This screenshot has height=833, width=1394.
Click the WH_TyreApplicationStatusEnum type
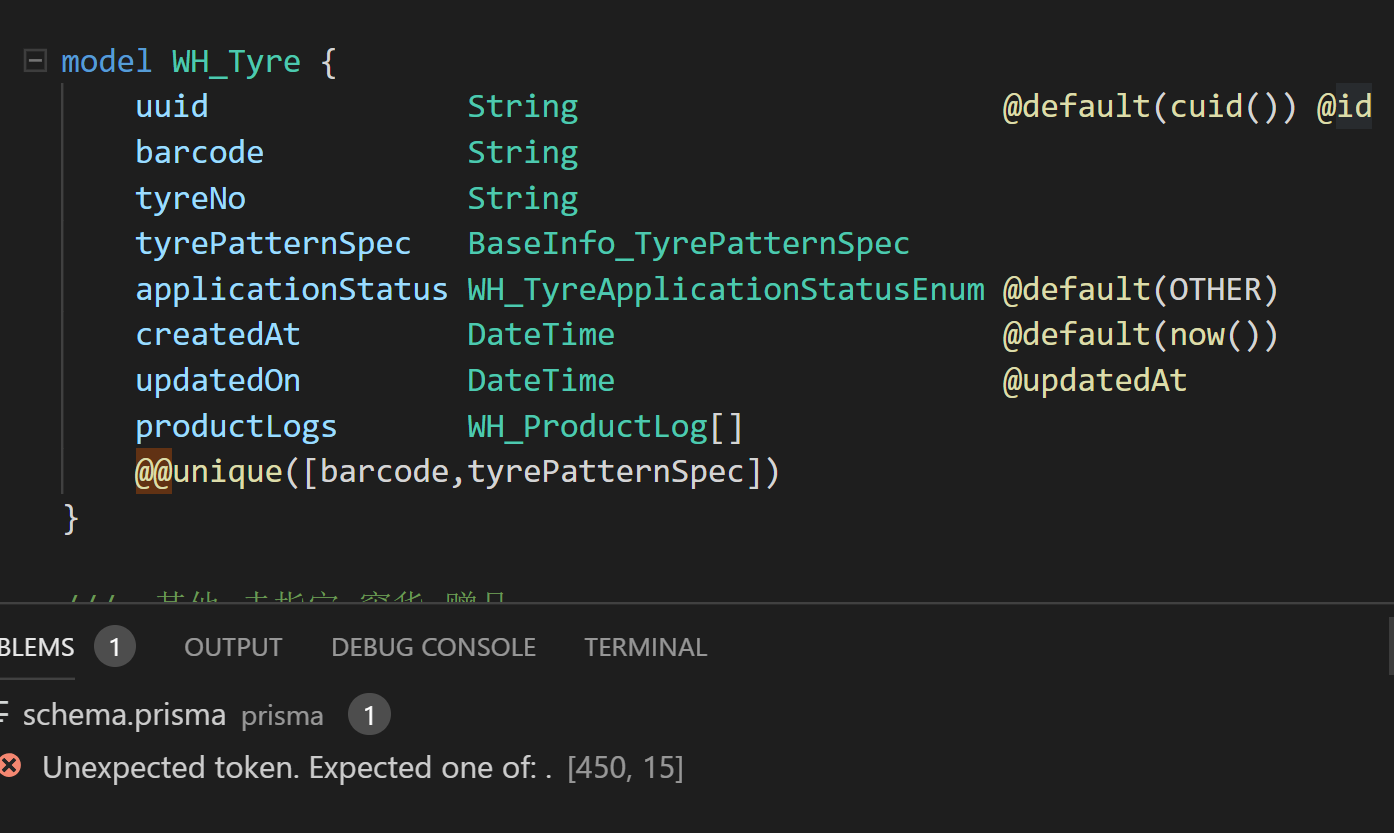pyautogui.click(x=726, y=289)
